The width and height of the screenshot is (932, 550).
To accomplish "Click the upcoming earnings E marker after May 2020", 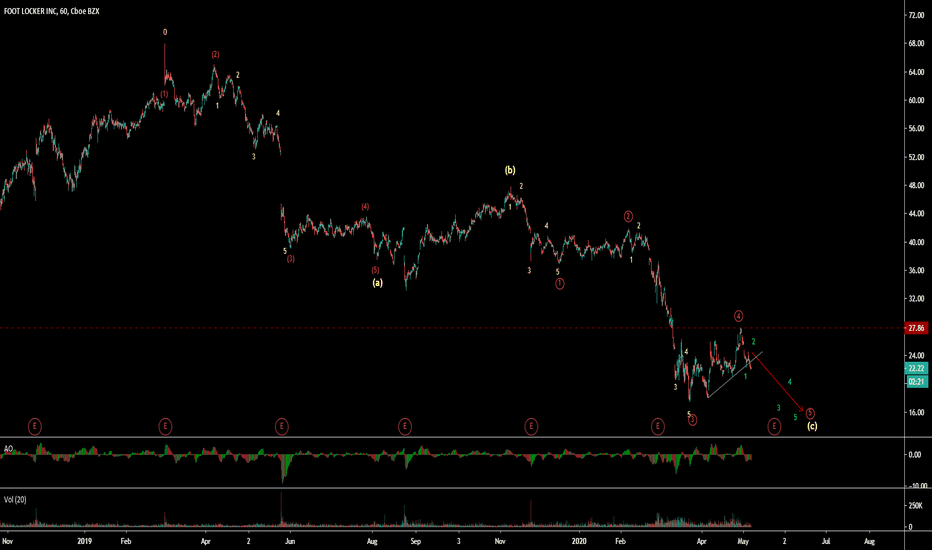I will pos(774,426).
